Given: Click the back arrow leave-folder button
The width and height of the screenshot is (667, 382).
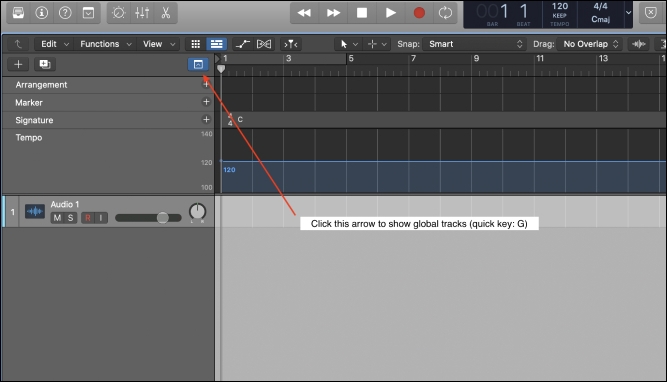Looking at the screenshot, I should click(x=18, y=44).
